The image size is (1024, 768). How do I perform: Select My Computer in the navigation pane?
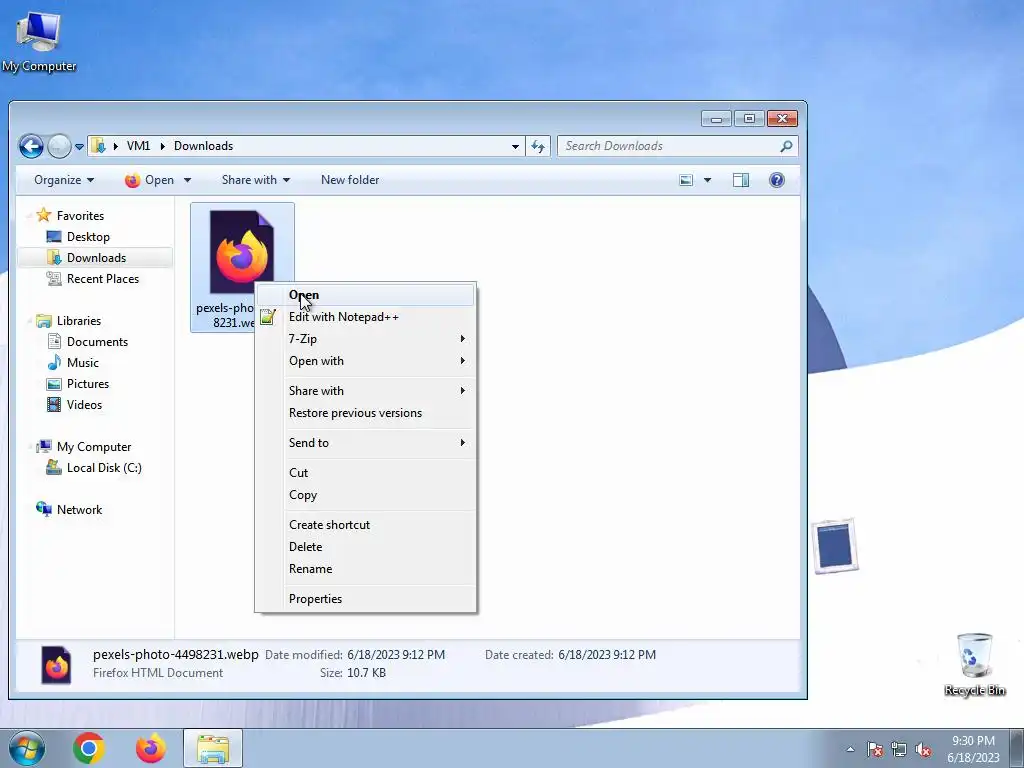tap(93, 447)
